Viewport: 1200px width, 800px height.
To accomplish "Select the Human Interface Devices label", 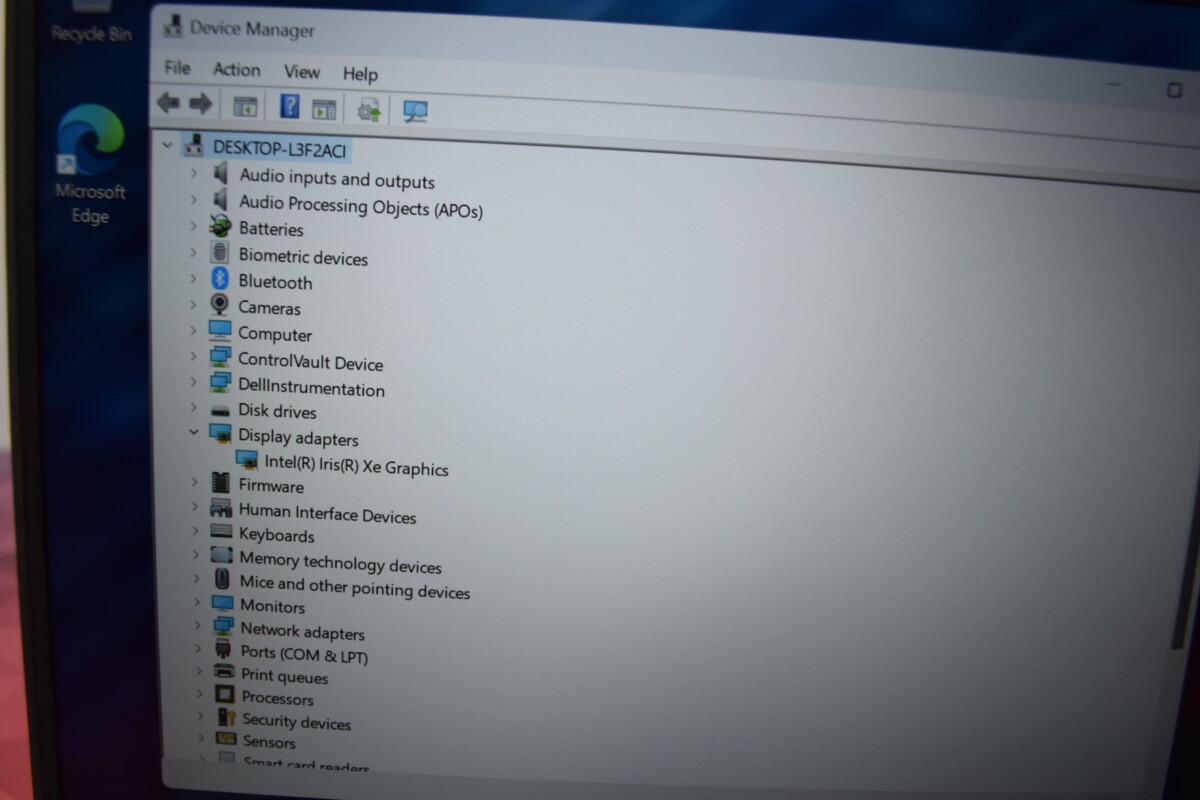I will [327, 513].
